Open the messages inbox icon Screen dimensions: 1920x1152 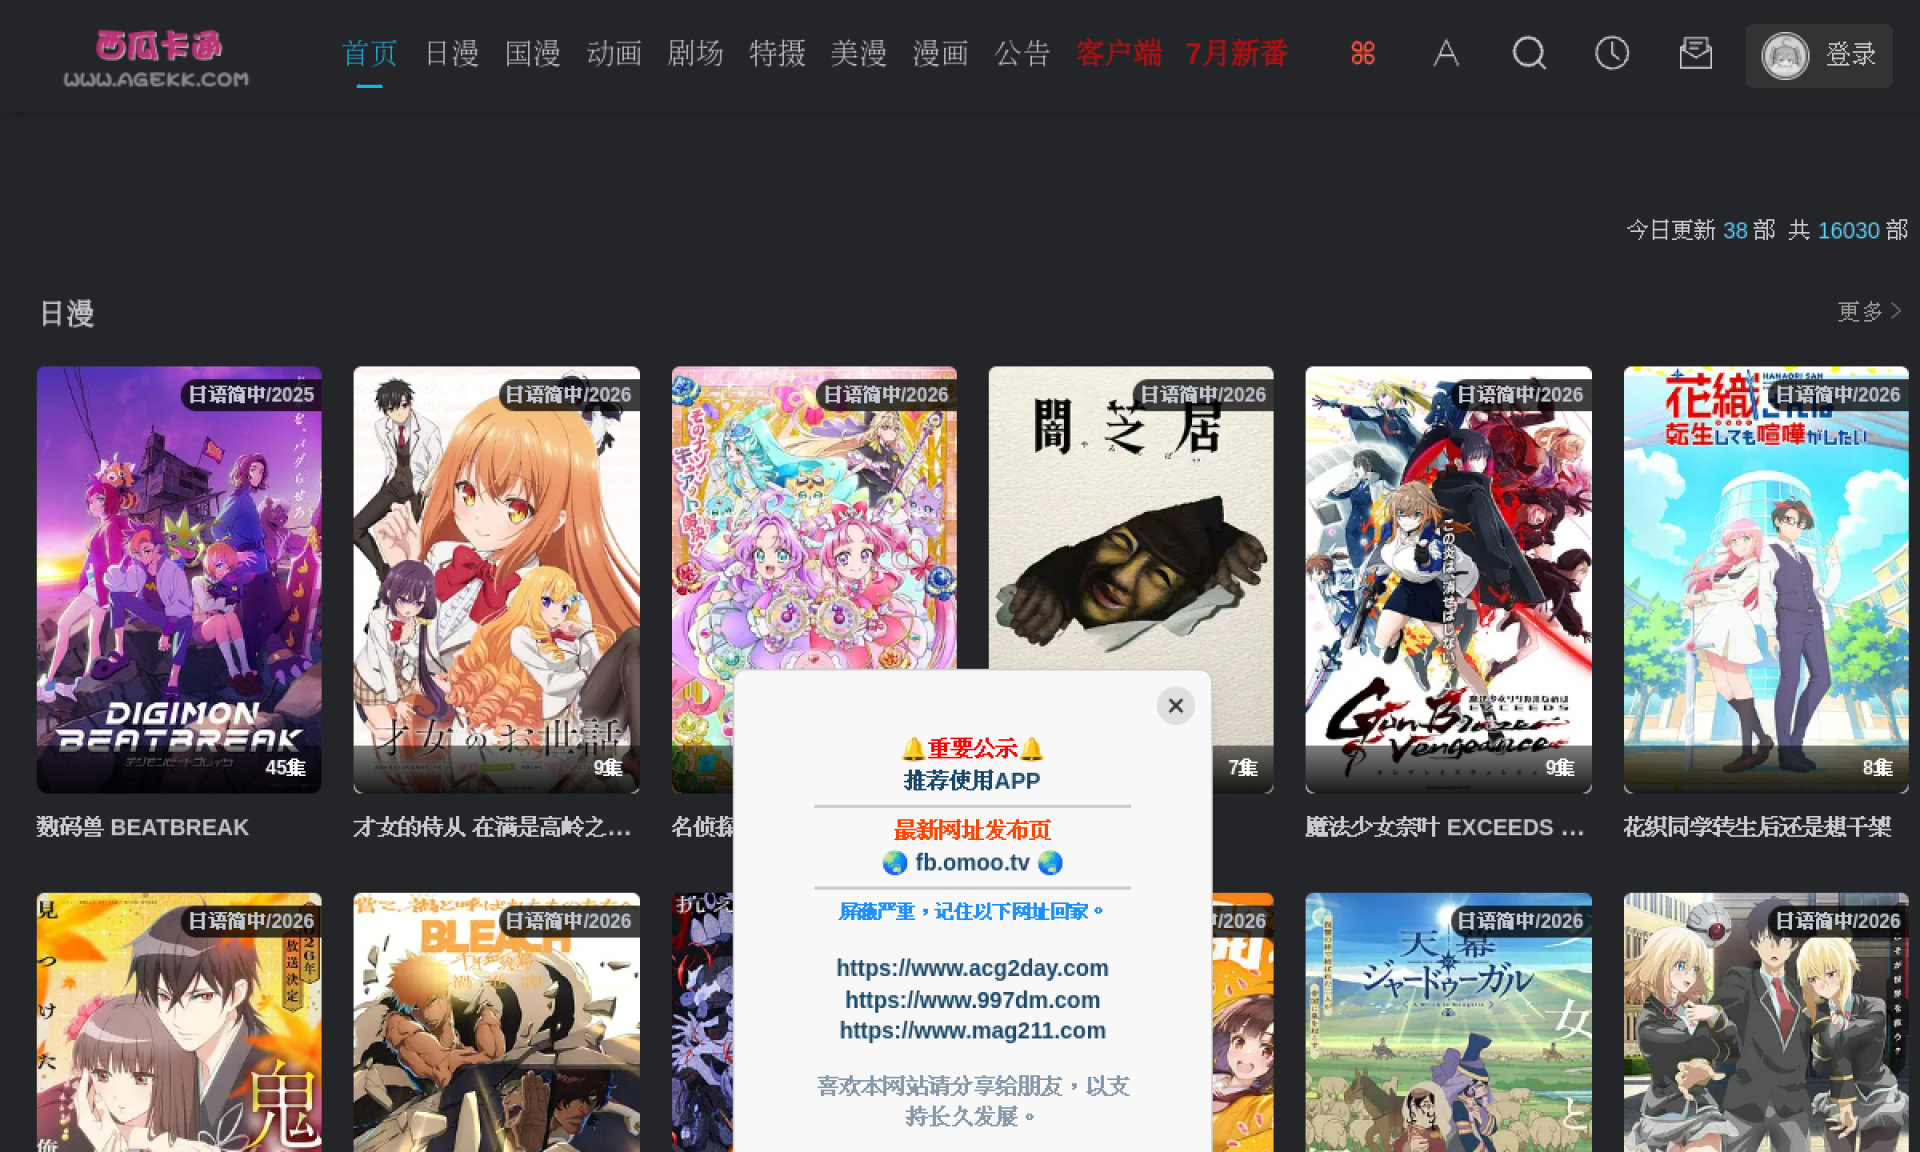(1696, 53)
